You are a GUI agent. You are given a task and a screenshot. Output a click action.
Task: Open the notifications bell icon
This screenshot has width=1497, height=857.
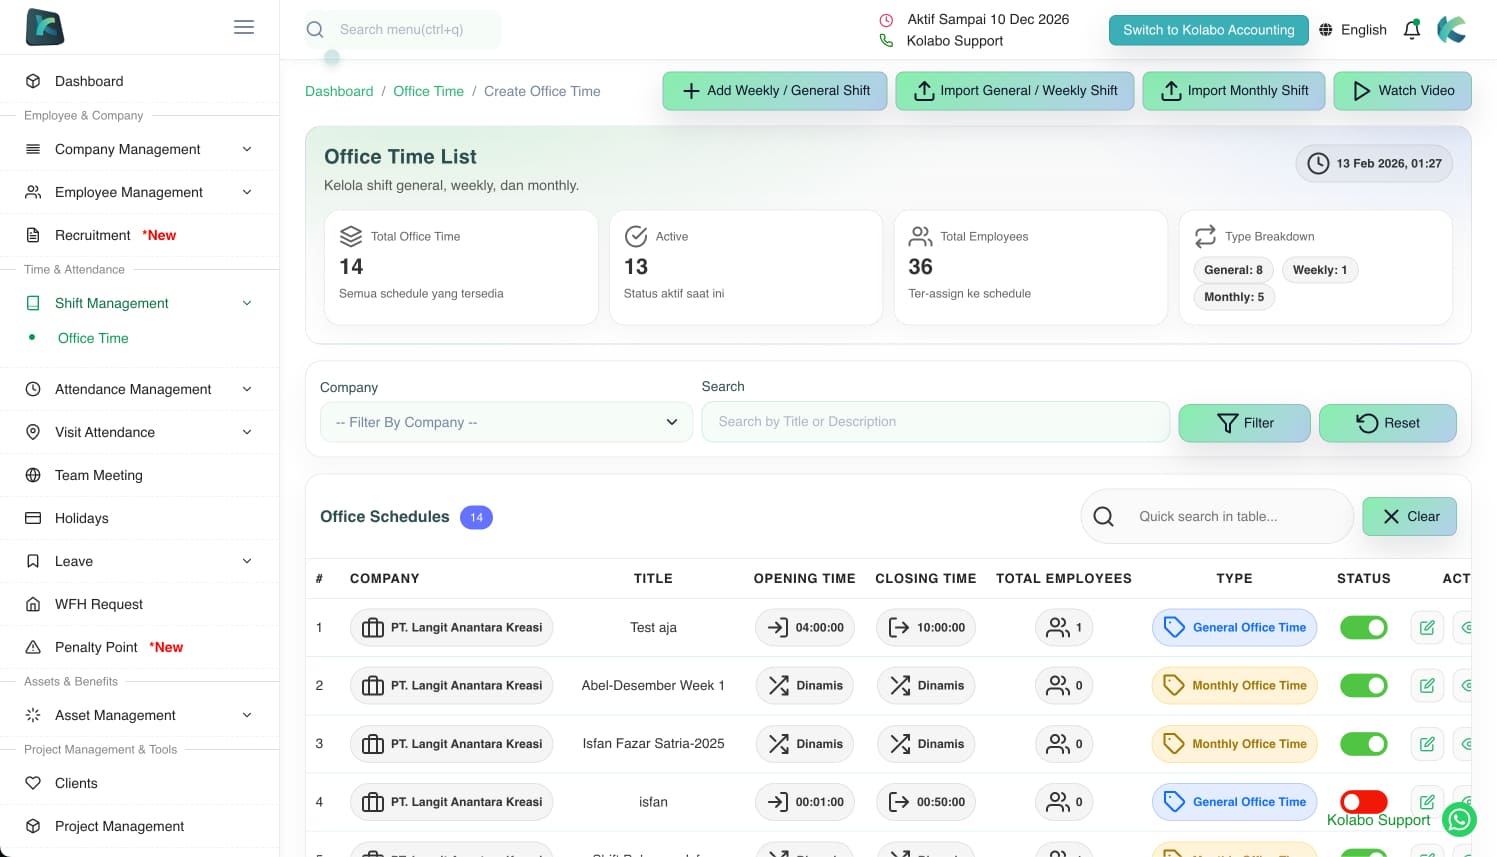1412,30
